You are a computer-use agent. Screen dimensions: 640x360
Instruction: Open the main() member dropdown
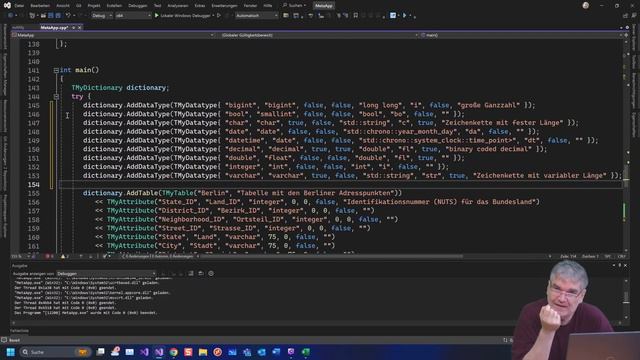(521, 35)
